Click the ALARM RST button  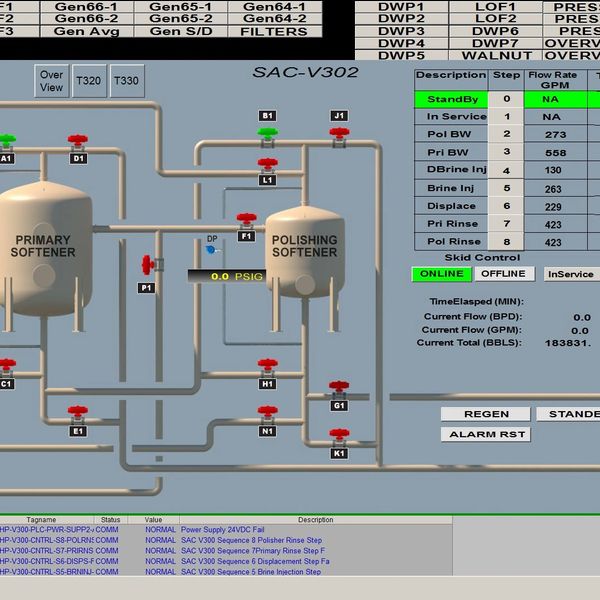pyautogui.click(x=485, y=434)
